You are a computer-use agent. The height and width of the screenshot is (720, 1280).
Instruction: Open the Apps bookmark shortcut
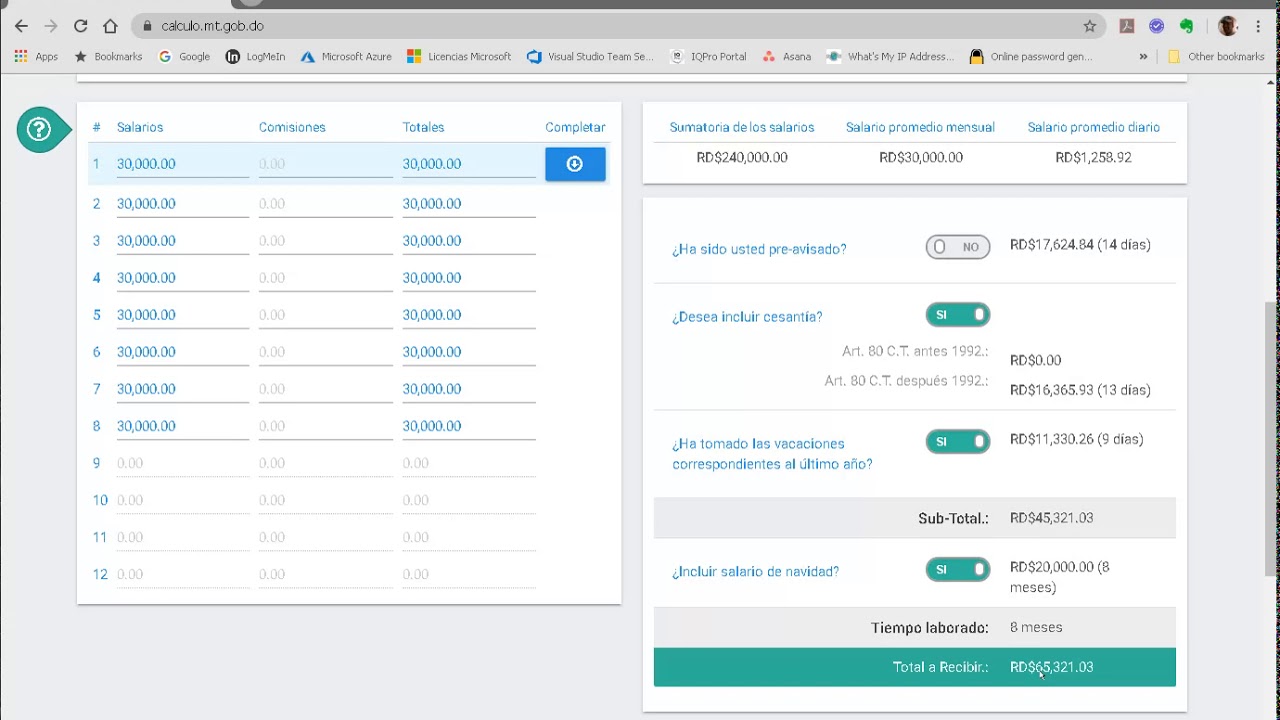[36, 57]
